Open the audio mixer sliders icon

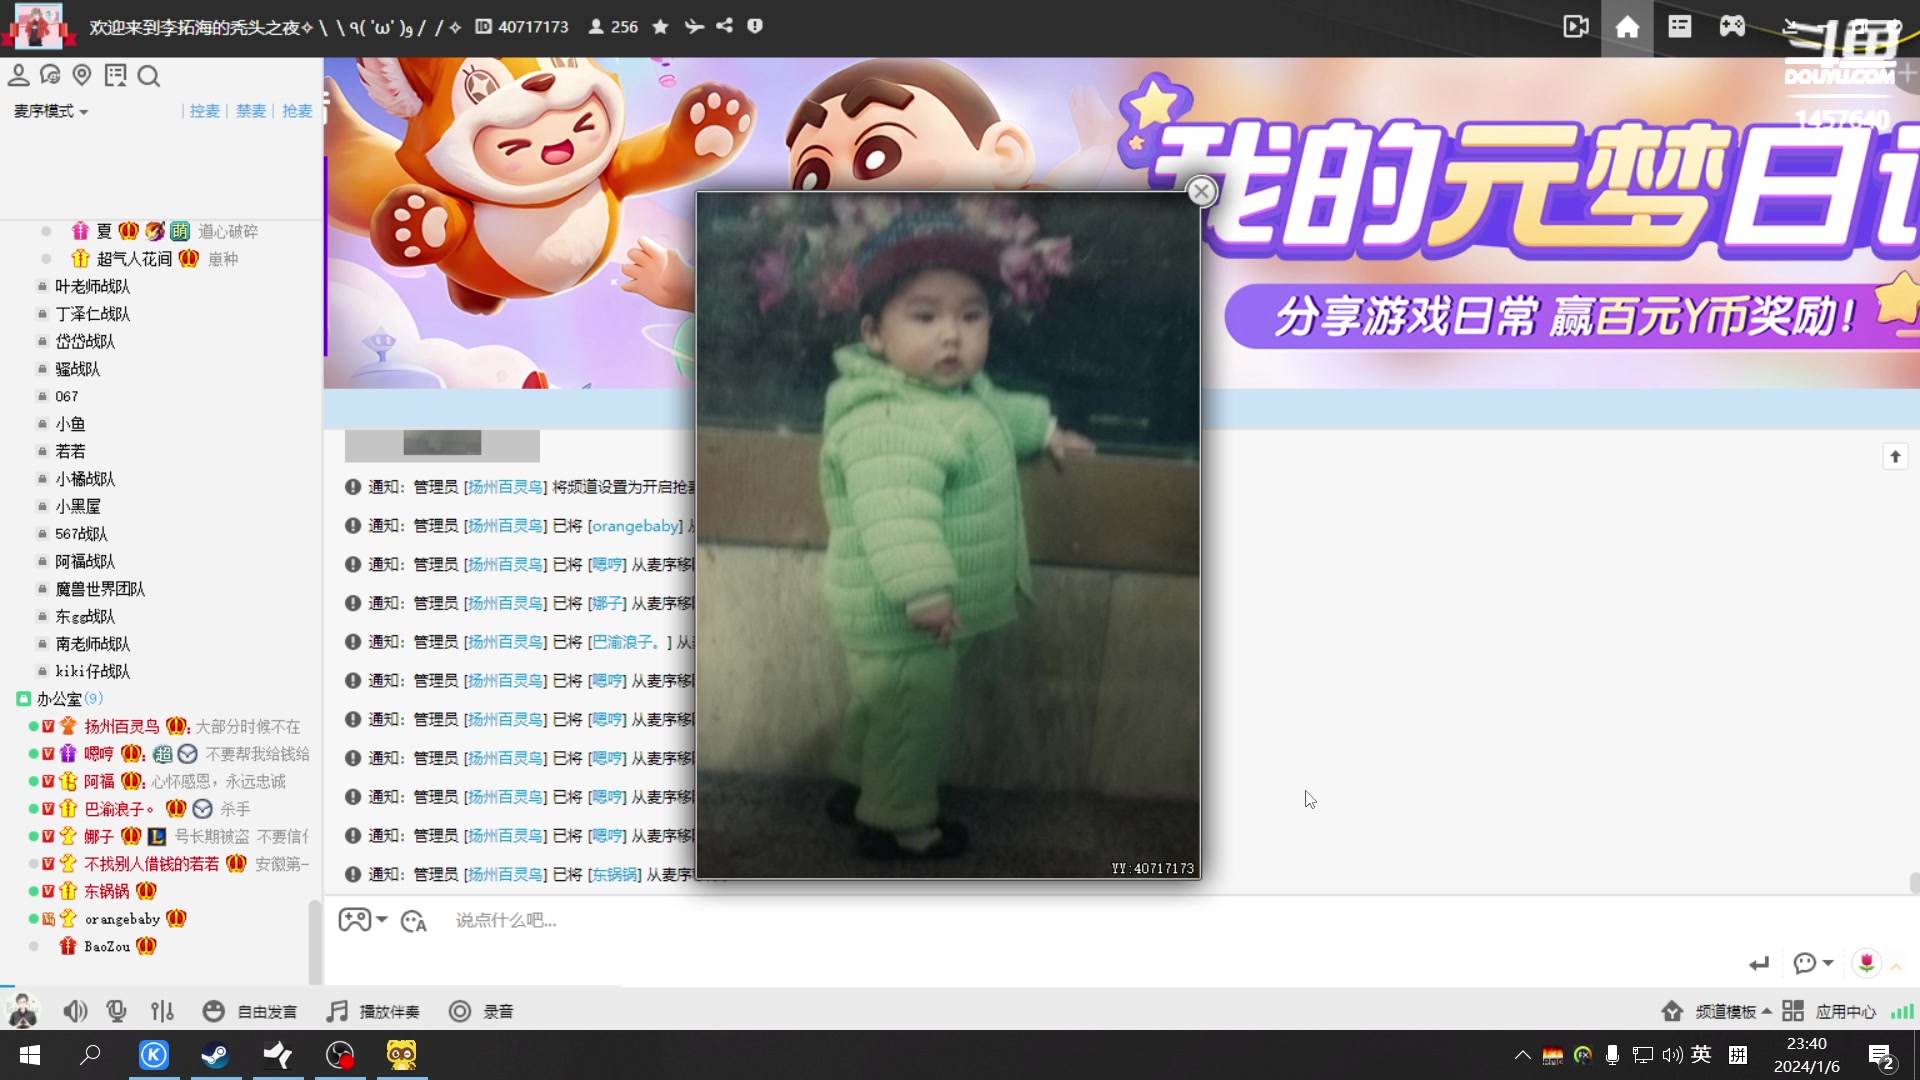[162, 1011]
